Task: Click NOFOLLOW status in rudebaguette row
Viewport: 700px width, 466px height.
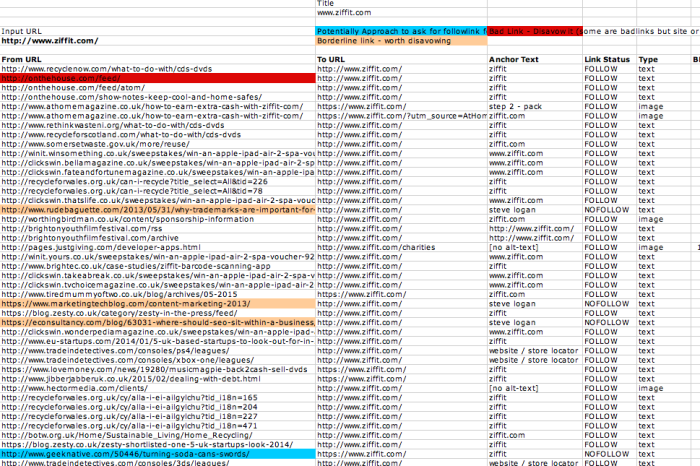Action: (x=609, y=210)
